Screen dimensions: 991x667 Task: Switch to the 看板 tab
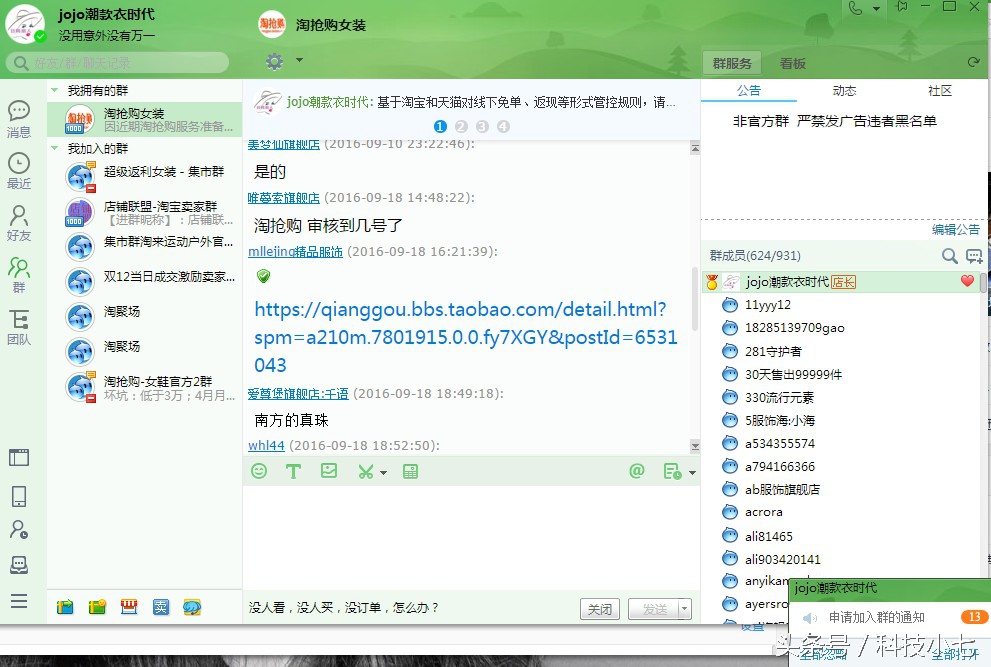pos(790,62)
